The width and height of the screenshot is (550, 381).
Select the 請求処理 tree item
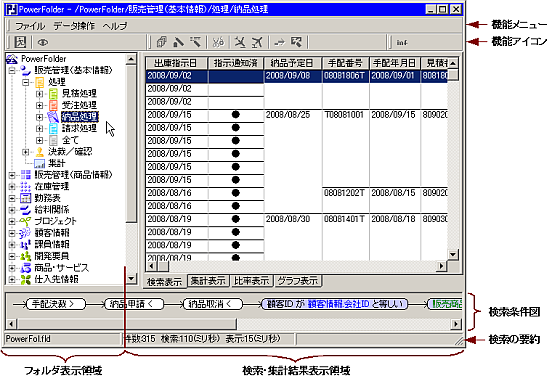coord(79,128)
